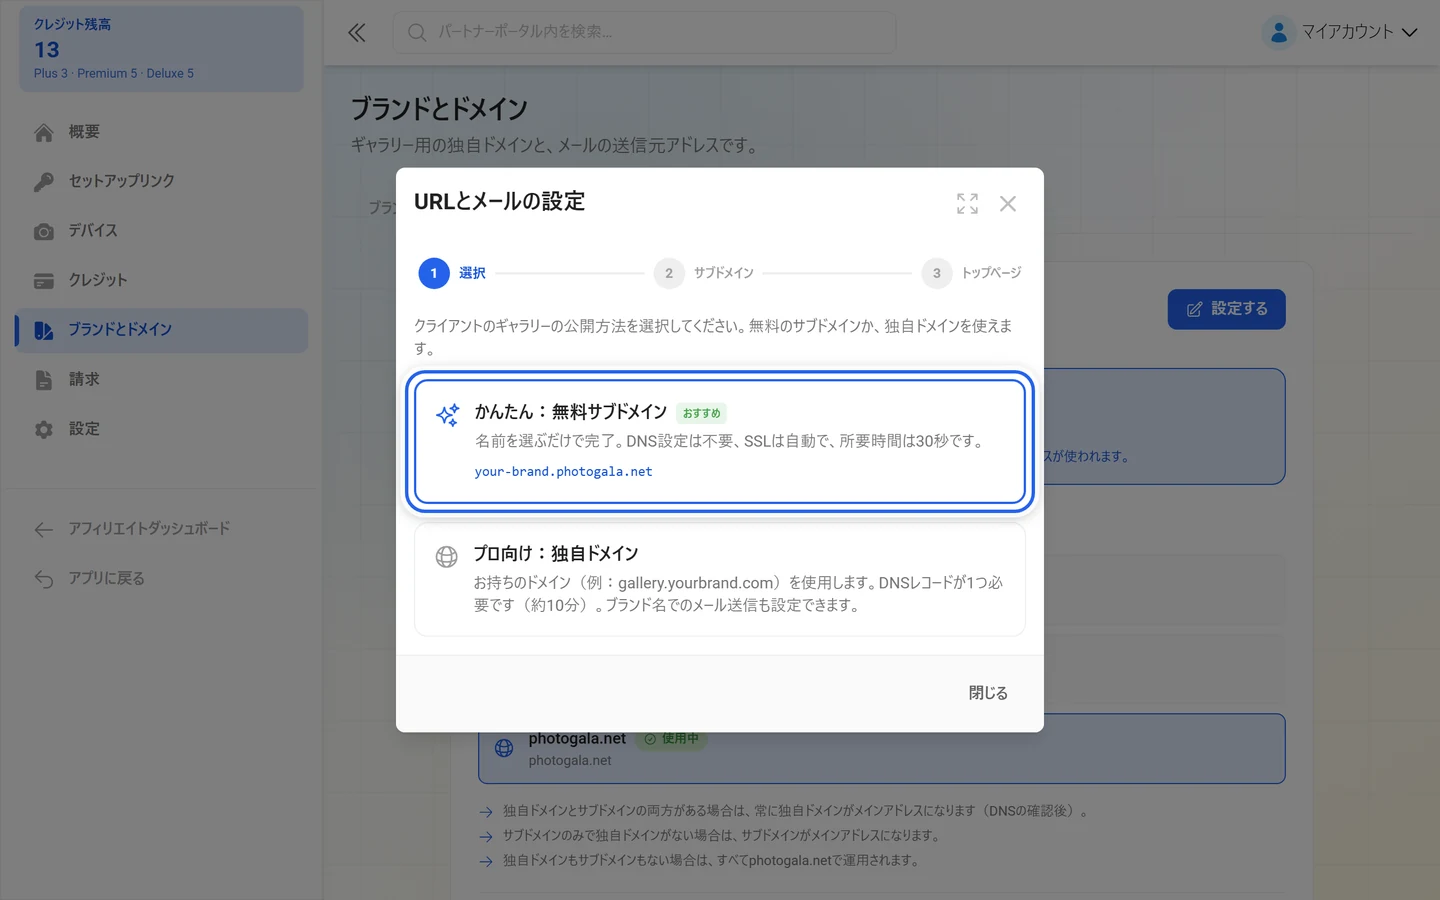Screen dimensions: 1440x900
Task: Select プロ向け：独自ドメイン option
Action: (x=720, y=580)
